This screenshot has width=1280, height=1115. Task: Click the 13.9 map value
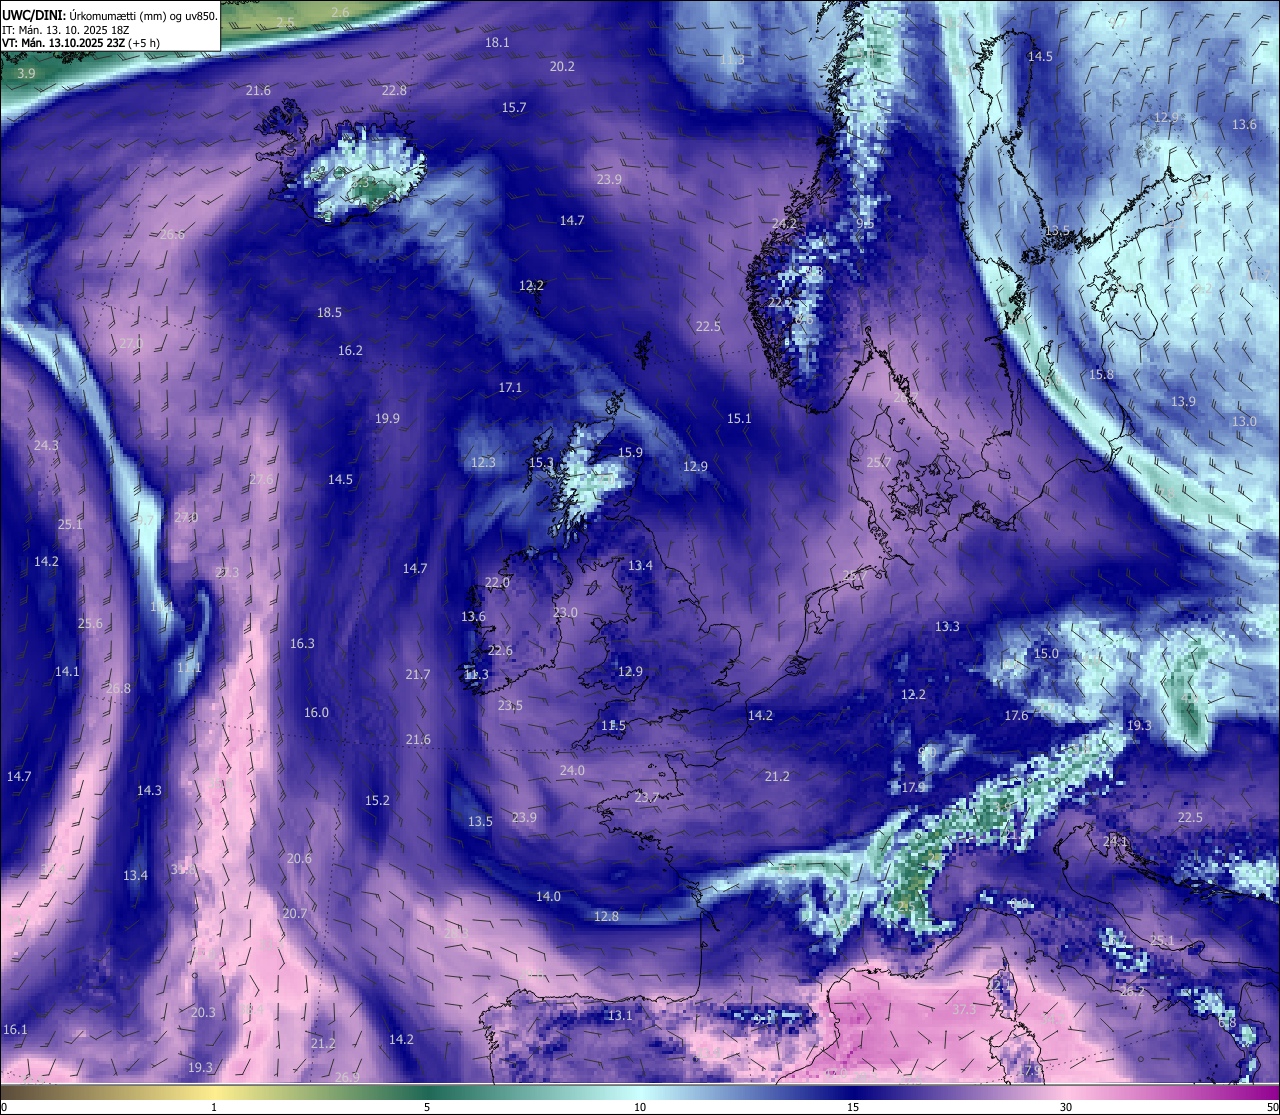(x=1183, y=402)
